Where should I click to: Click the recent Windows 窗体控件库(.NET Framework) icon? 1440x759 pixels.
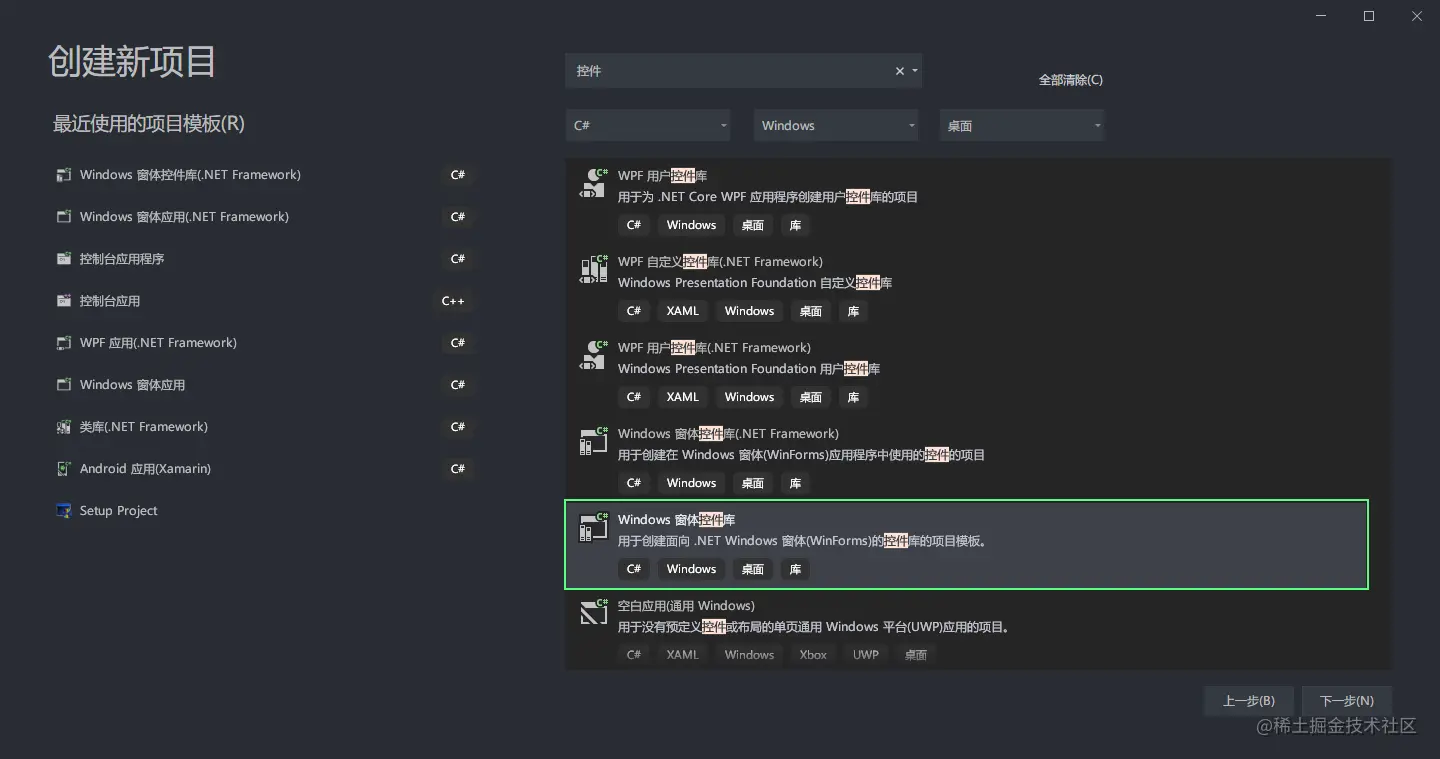(64, 175)
